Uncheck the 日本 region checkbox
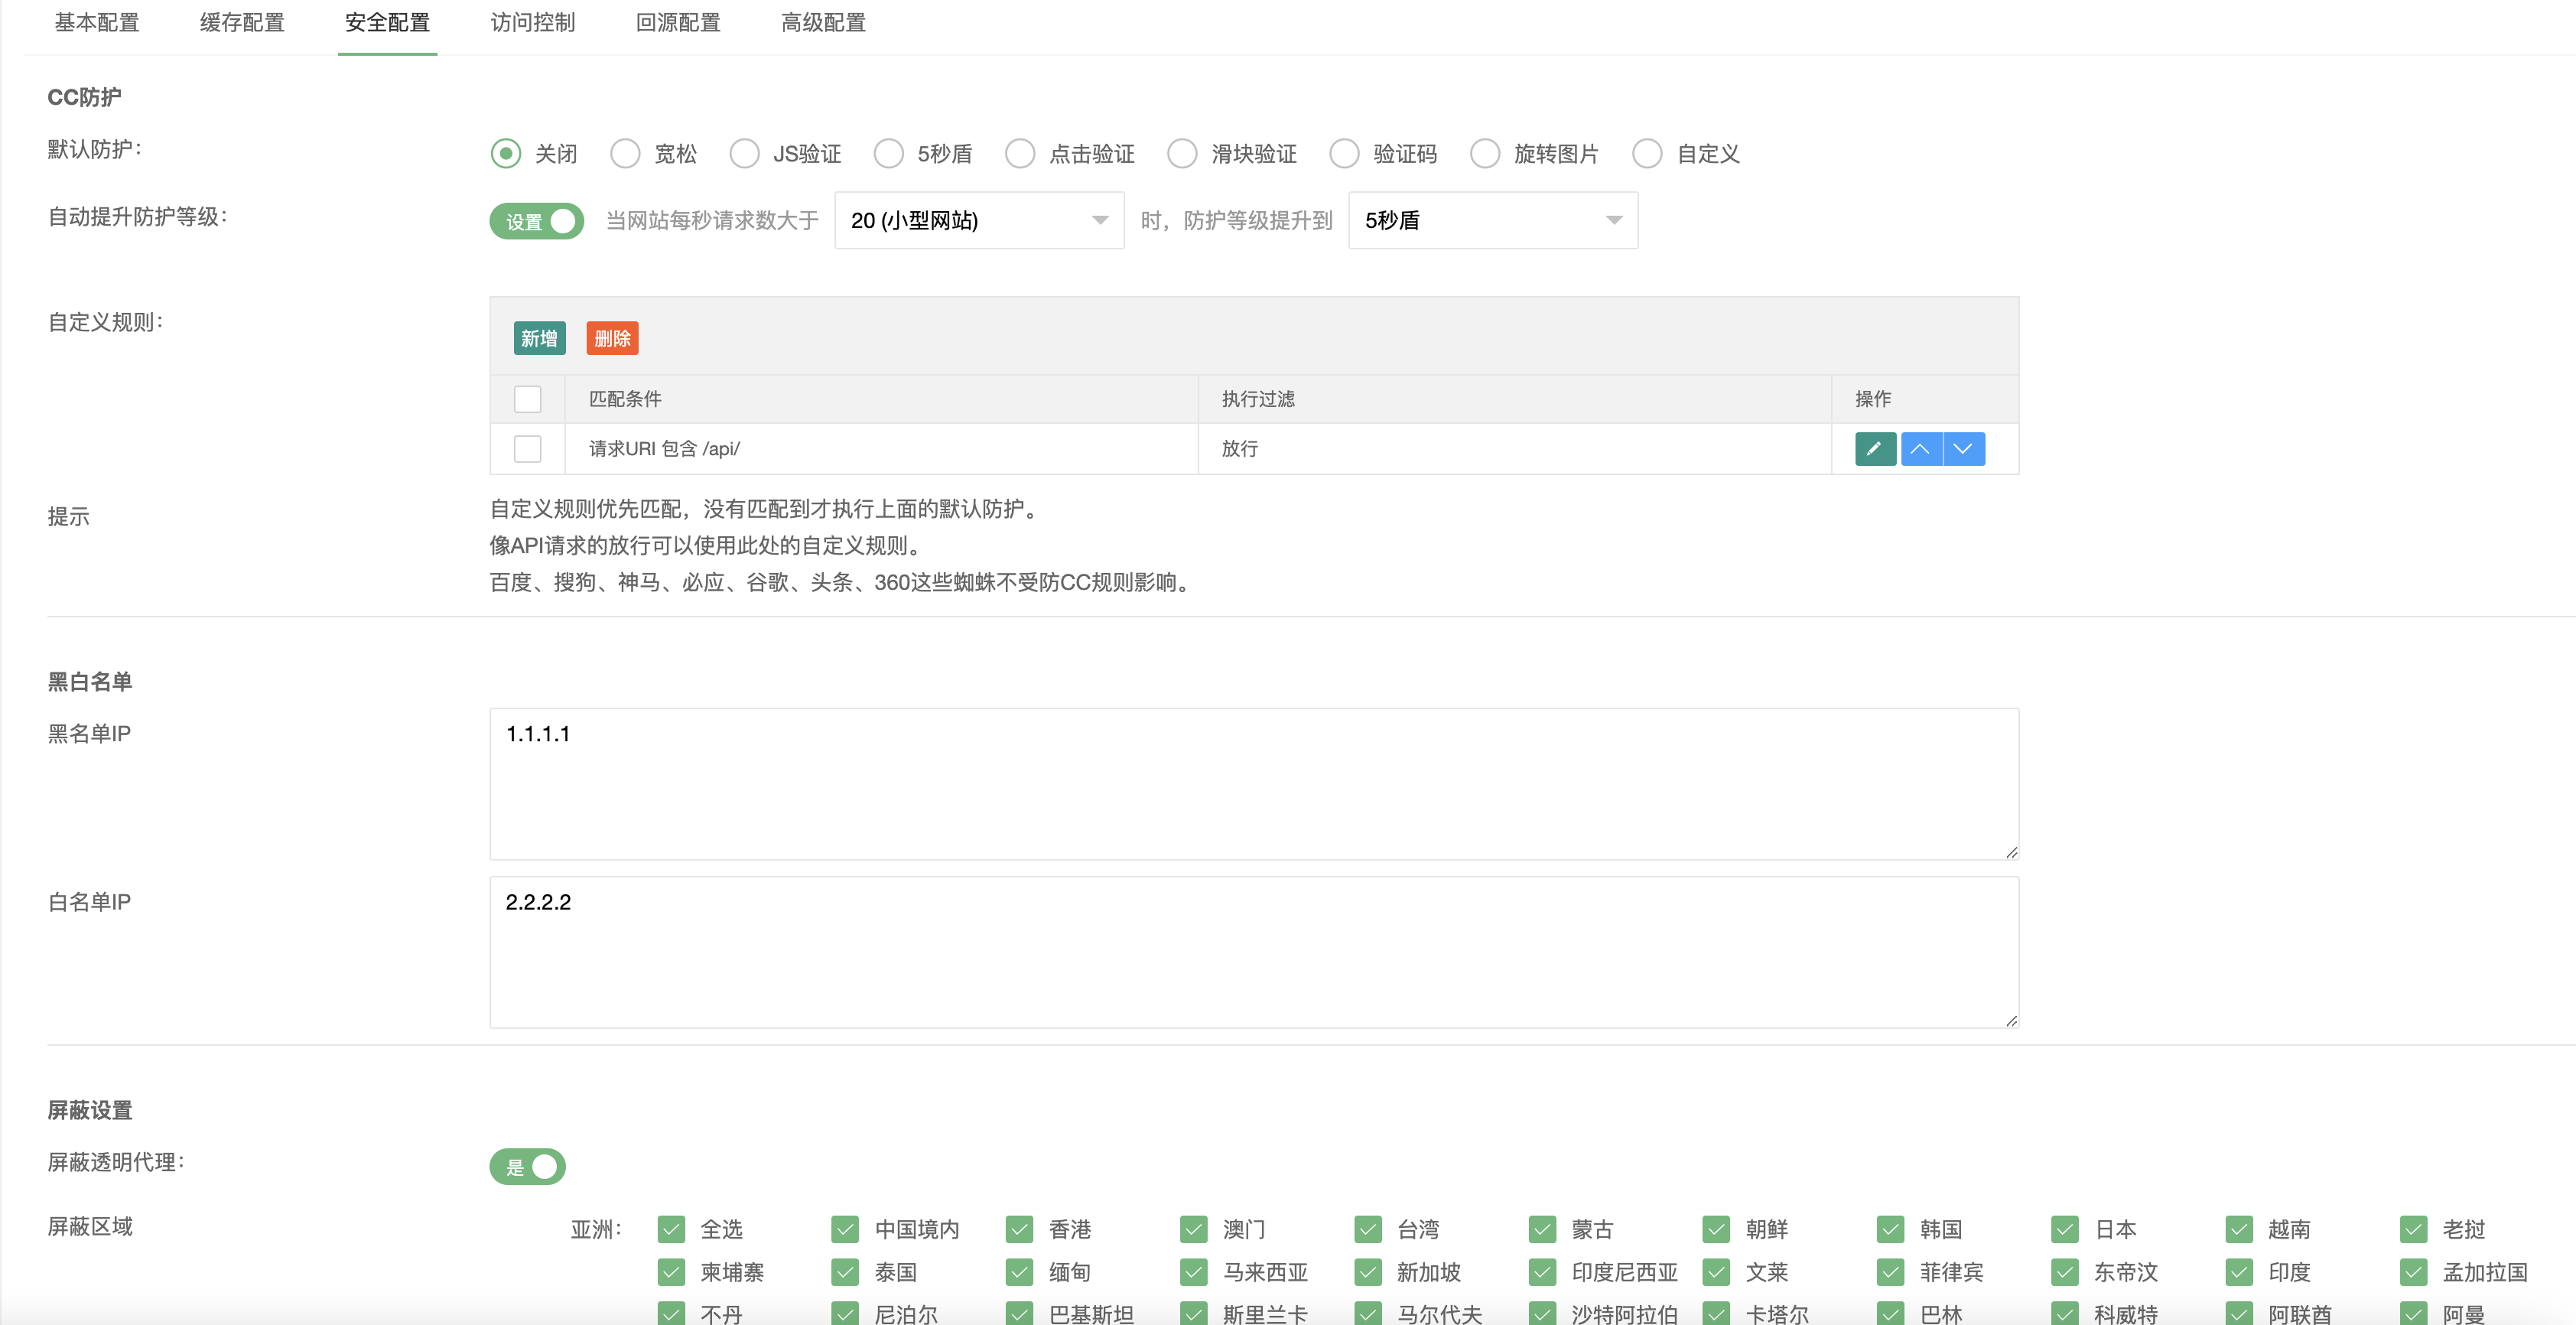Viewport: 2576px width, 1325px height. tap(2065, 1229)
